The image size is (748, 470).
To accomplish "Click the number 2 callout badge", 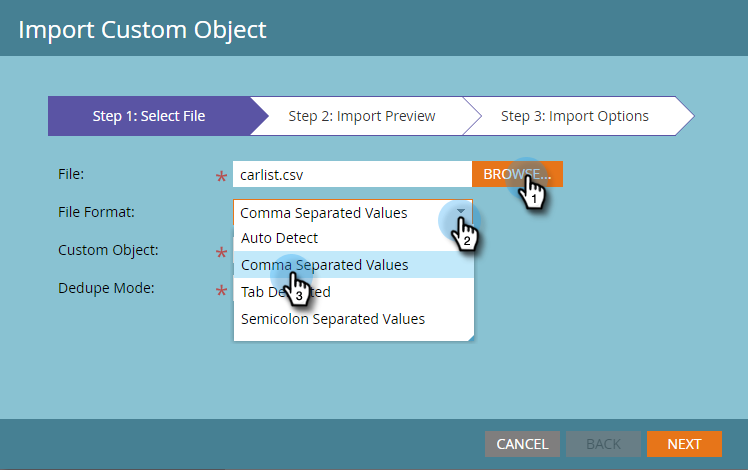I will tap(466, 241).
